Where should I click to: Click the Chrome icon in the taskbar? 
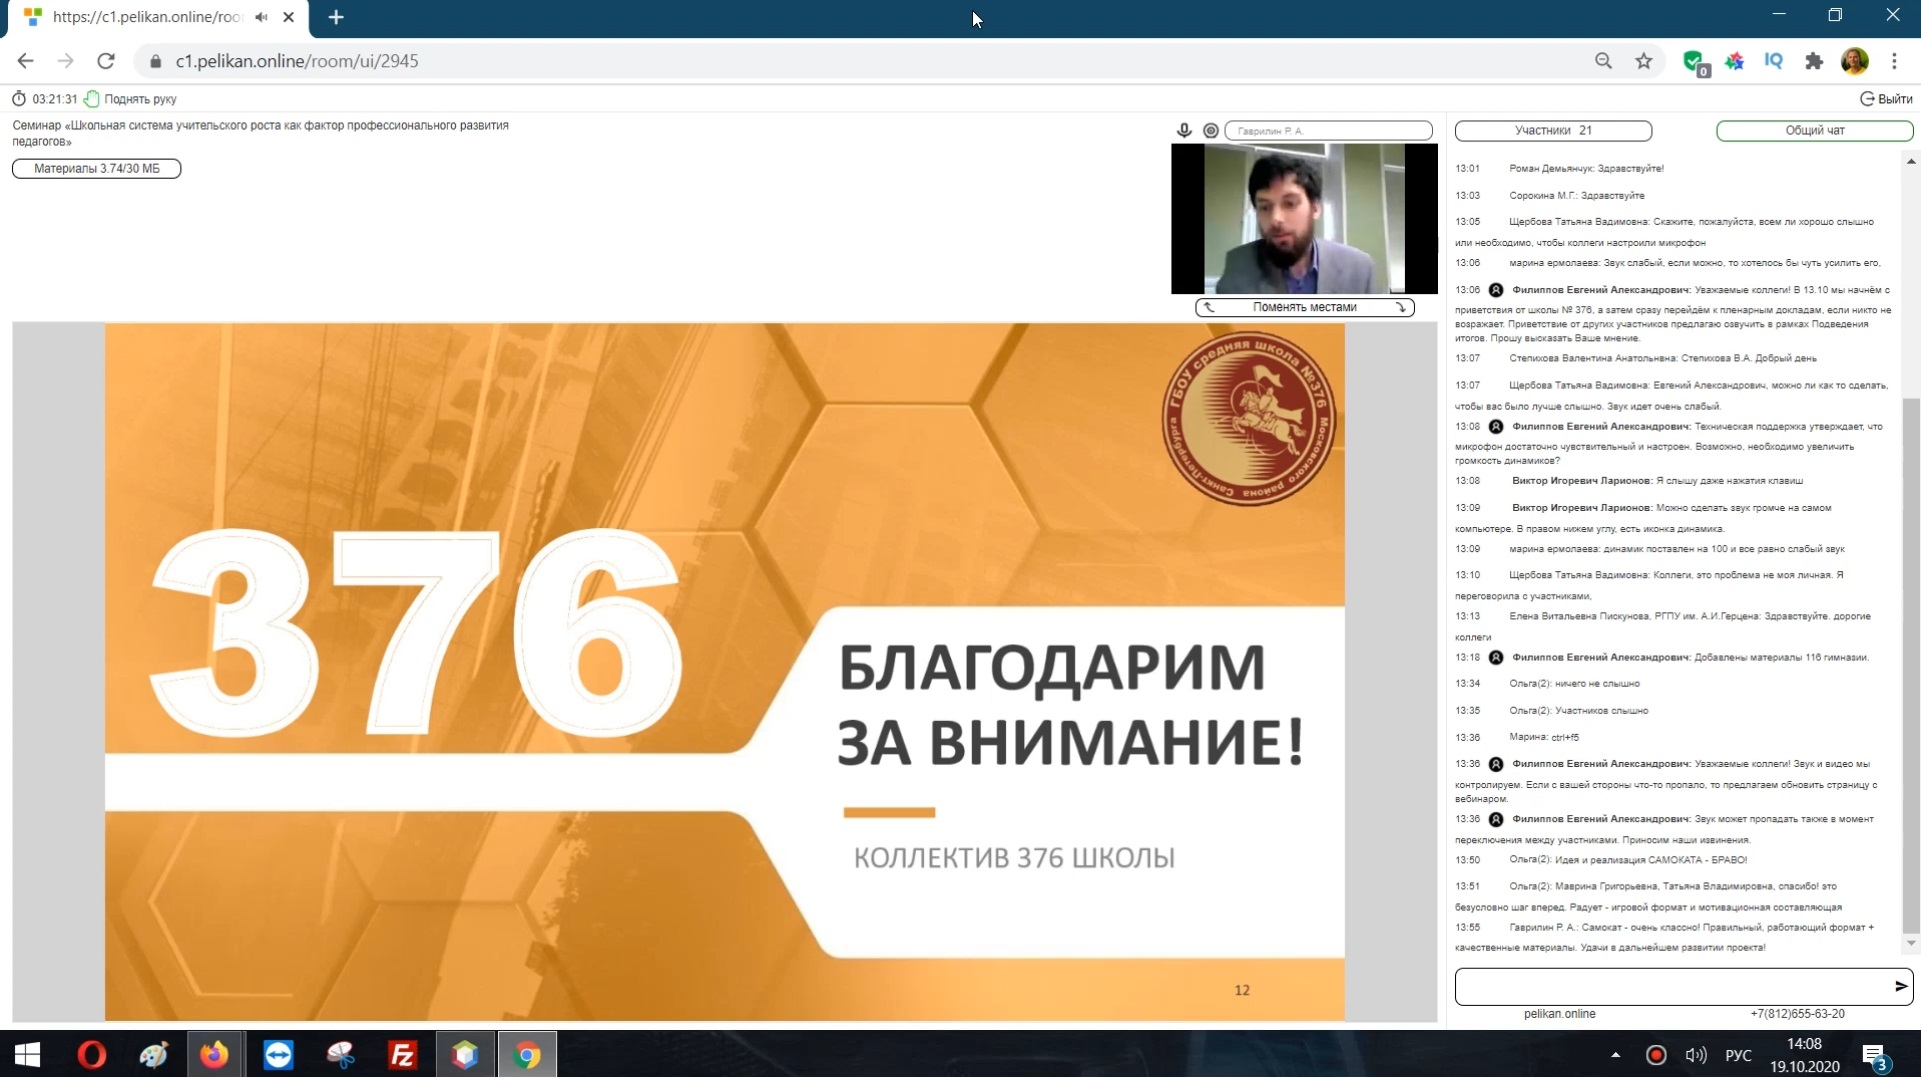pos(527,1054)
